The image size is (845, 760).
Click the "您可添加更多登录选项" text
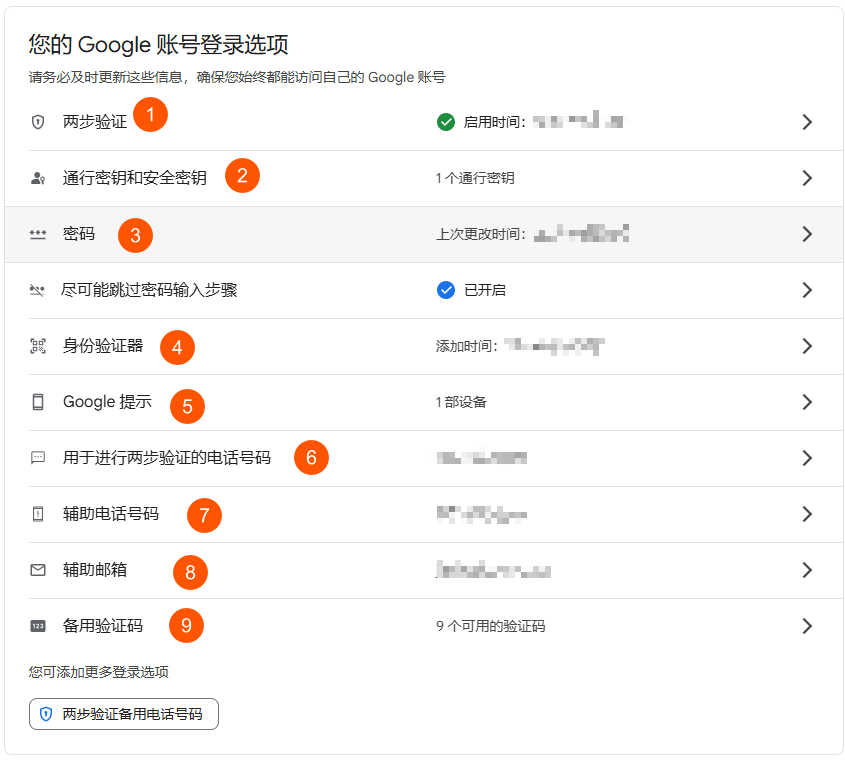[x=99, y=672]
